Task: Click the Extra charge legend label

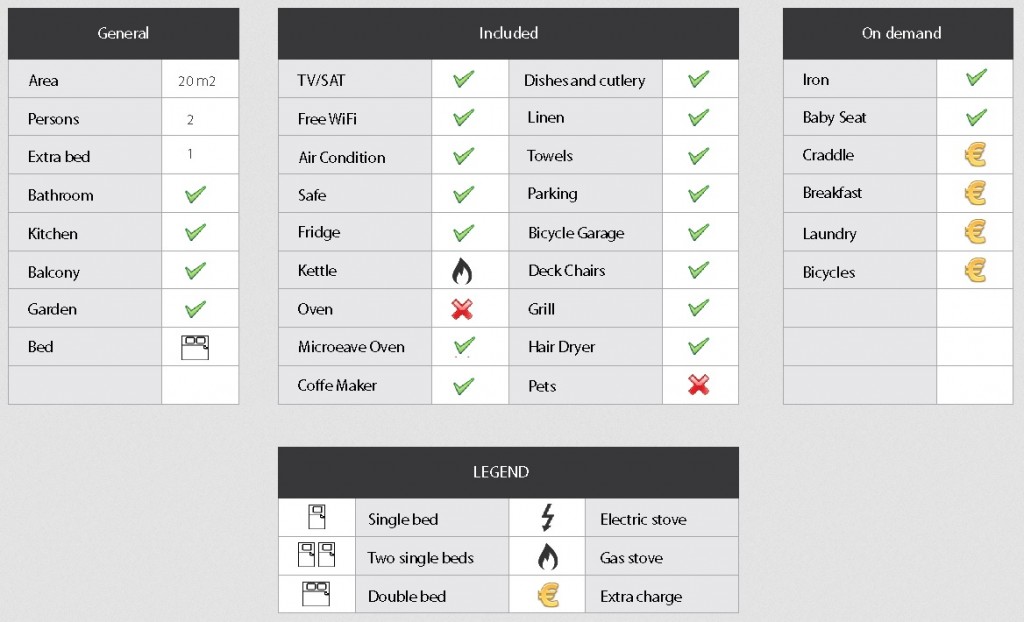Action: coord(640,597)
